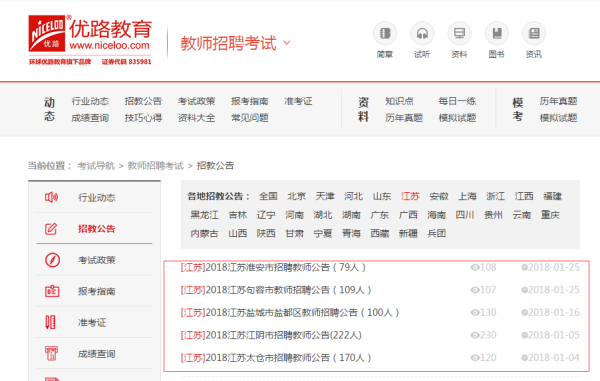Viewport: 600px width, 381px height.
Task: Click the score icon beside 成绩查询
Action: pyautogui.click(x=51, y=353)
